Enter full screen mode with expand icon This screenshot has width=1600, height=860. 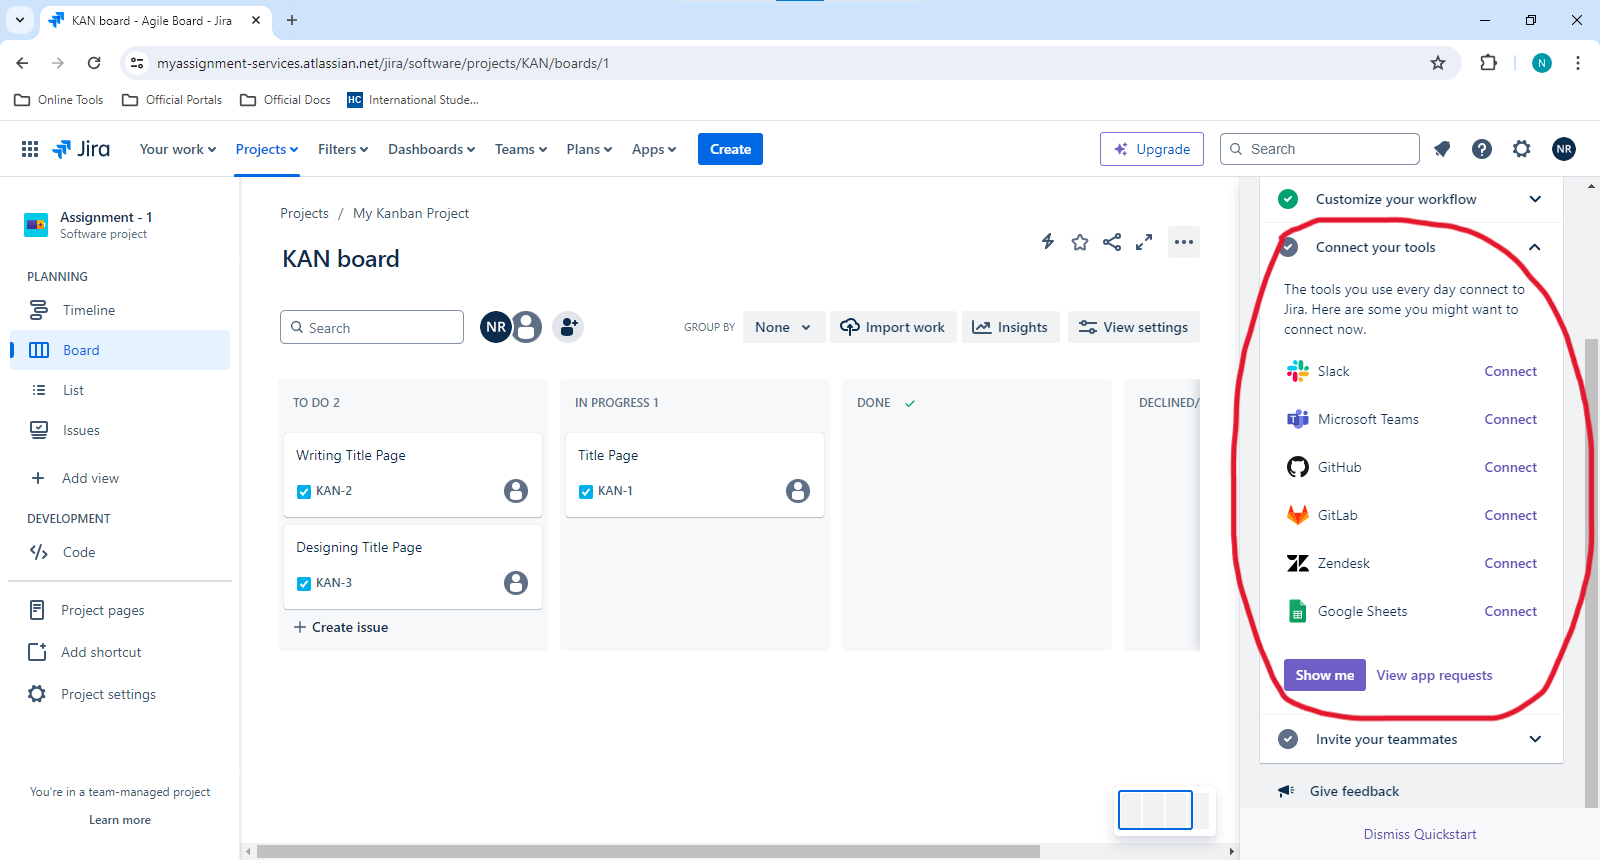click(x=1144, y=242)
